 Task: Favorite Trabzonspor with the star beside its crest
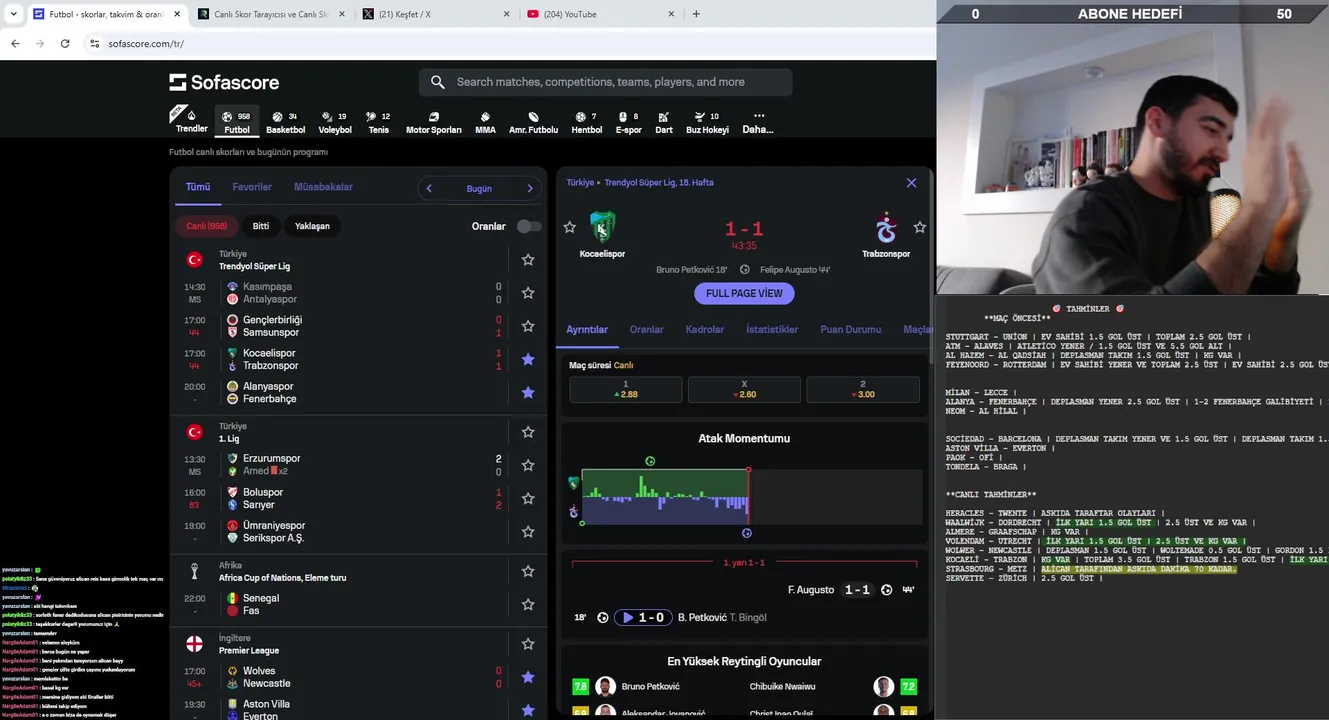coord(919,227)
